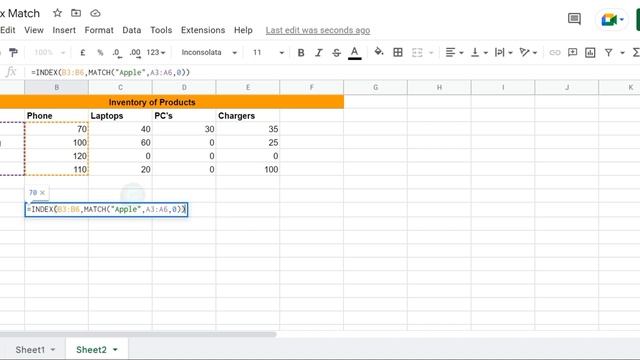Open the Edit menu
This screenshot has width=640, height=360.
[x=8, y=30]
